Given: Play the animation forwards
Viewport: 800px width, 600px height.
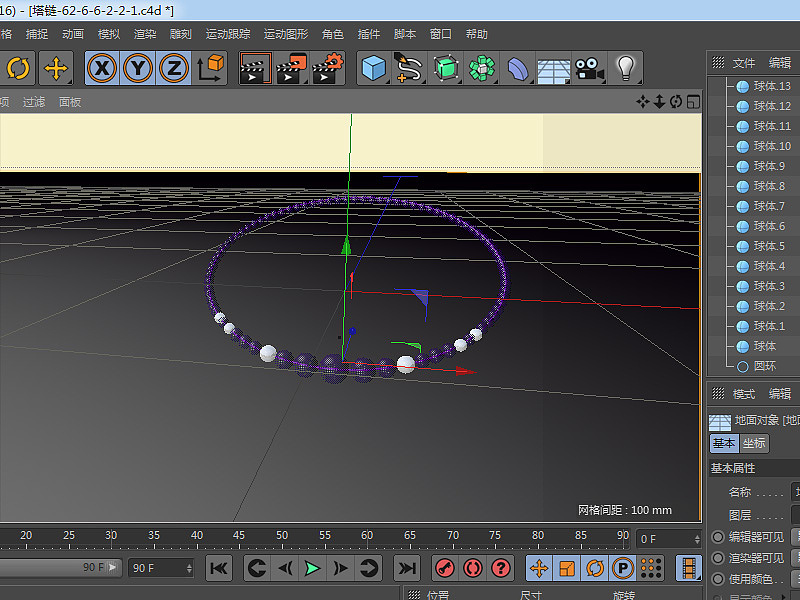Looking at the screenshot, I should pyautogui.click(x=312, y=568).
